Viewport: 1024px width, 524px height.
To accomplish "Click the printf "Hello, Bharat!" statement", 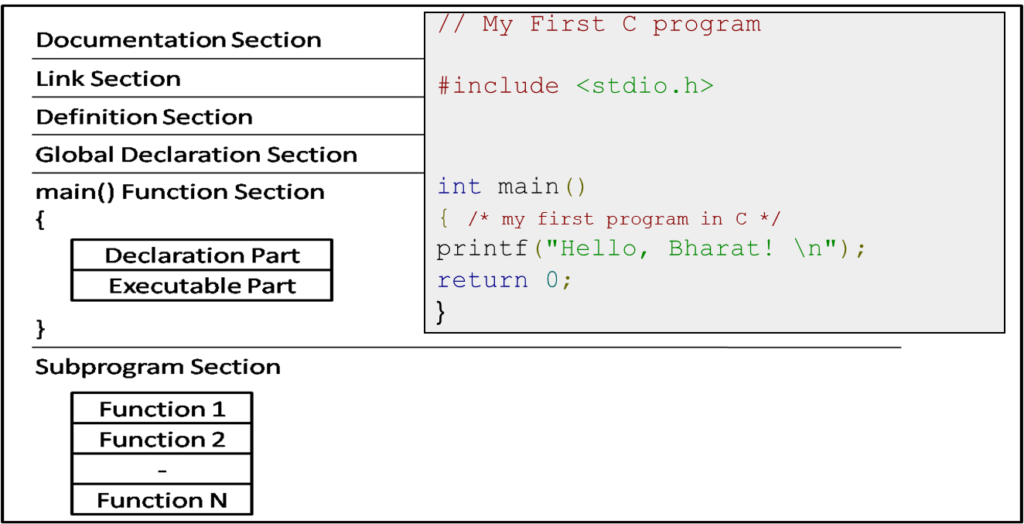I will click(x=651, y=249).
